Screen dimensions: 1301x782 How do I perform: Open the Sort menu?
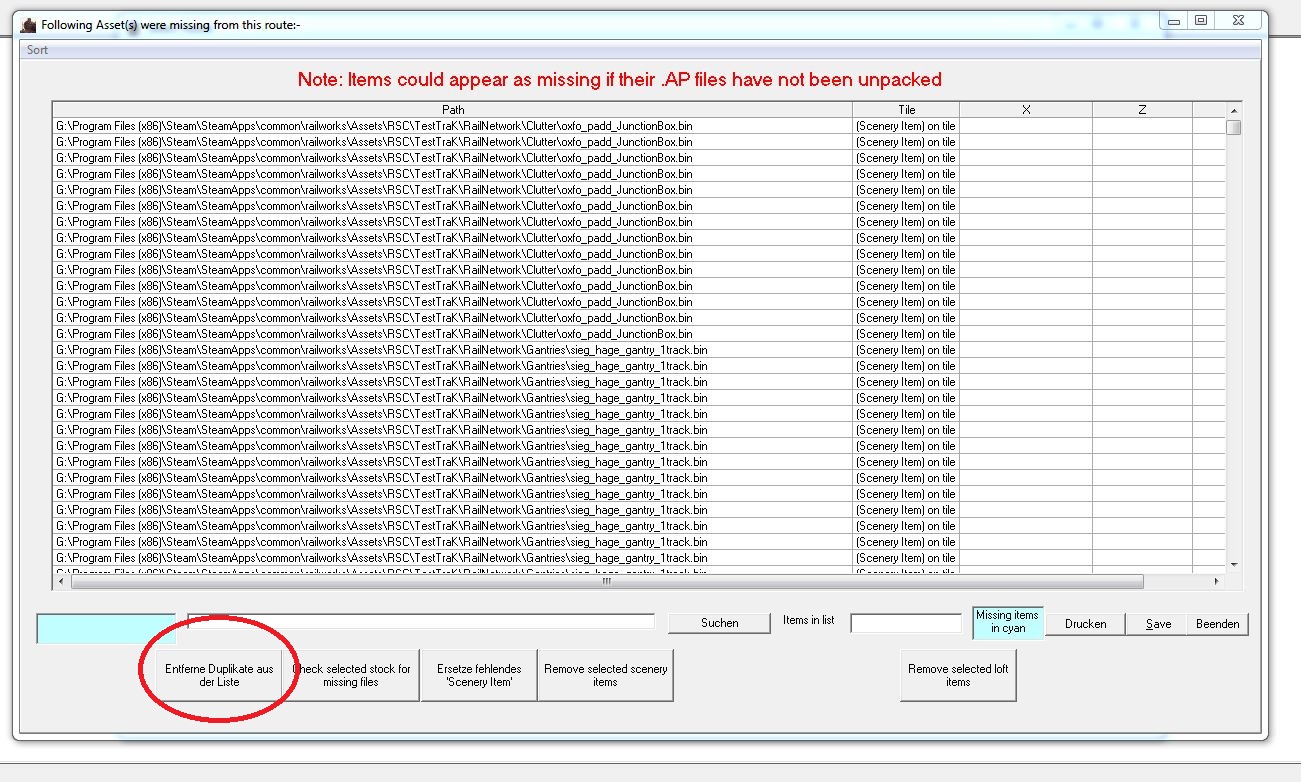pos(37,50)
